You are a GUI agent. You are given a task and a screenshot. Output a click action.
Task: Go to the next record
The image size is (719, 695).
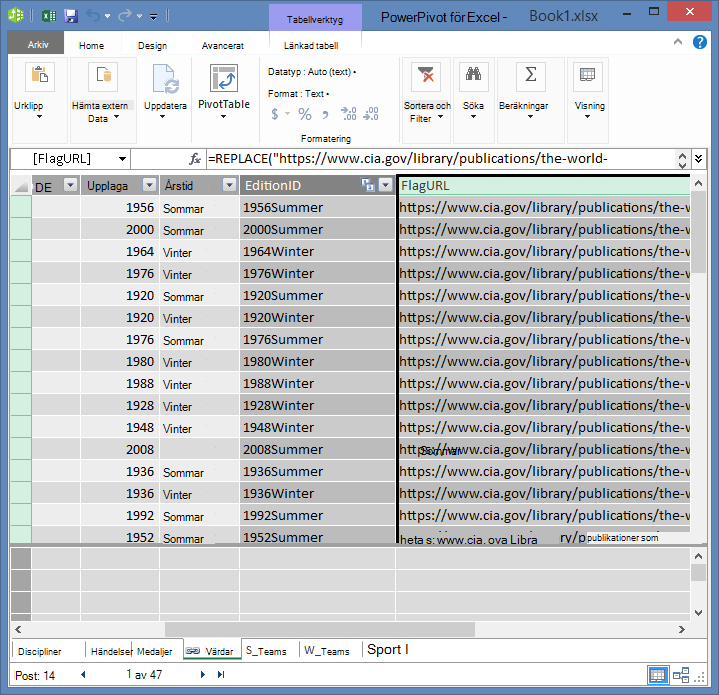(202, 675)
